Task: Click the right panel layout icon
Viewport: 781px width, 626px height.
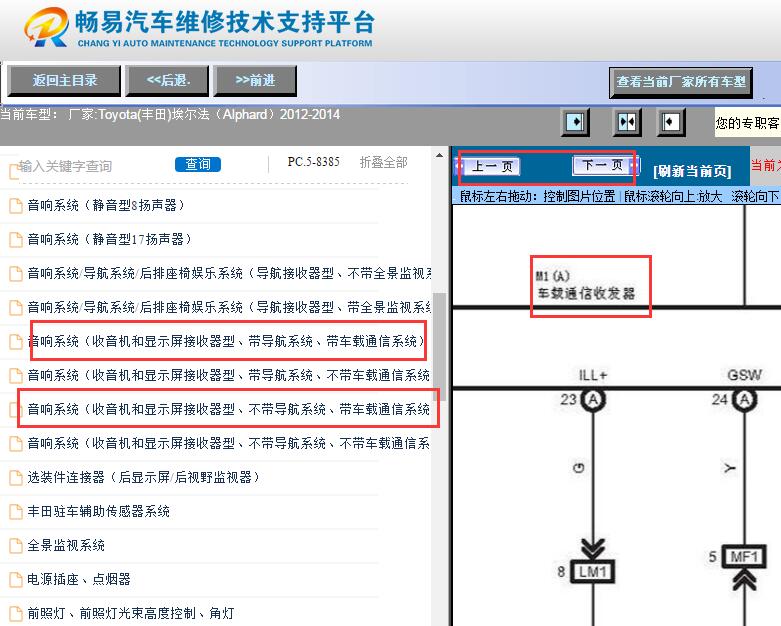Action: (x=670, y=122)
